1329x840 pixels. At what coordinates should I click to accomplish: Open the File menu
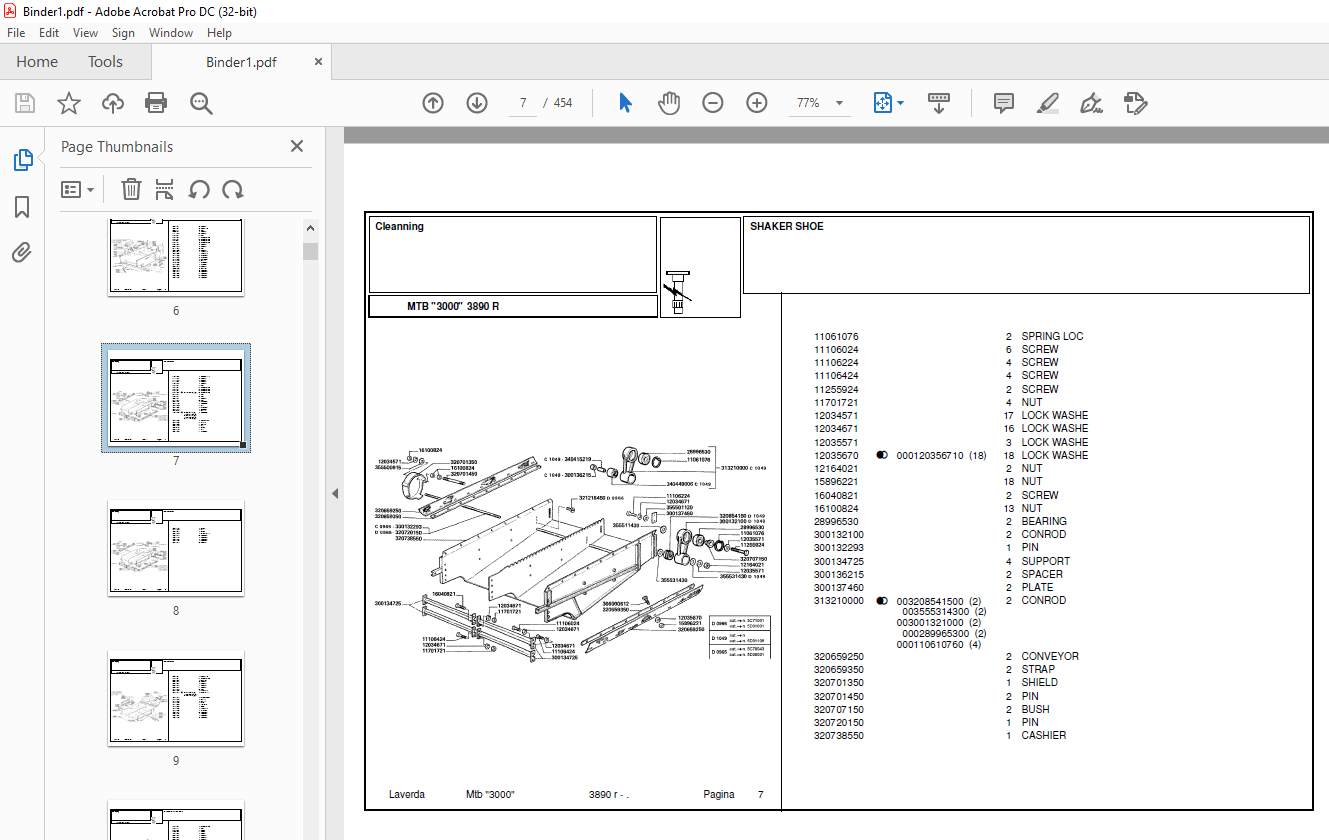(16, 33)
